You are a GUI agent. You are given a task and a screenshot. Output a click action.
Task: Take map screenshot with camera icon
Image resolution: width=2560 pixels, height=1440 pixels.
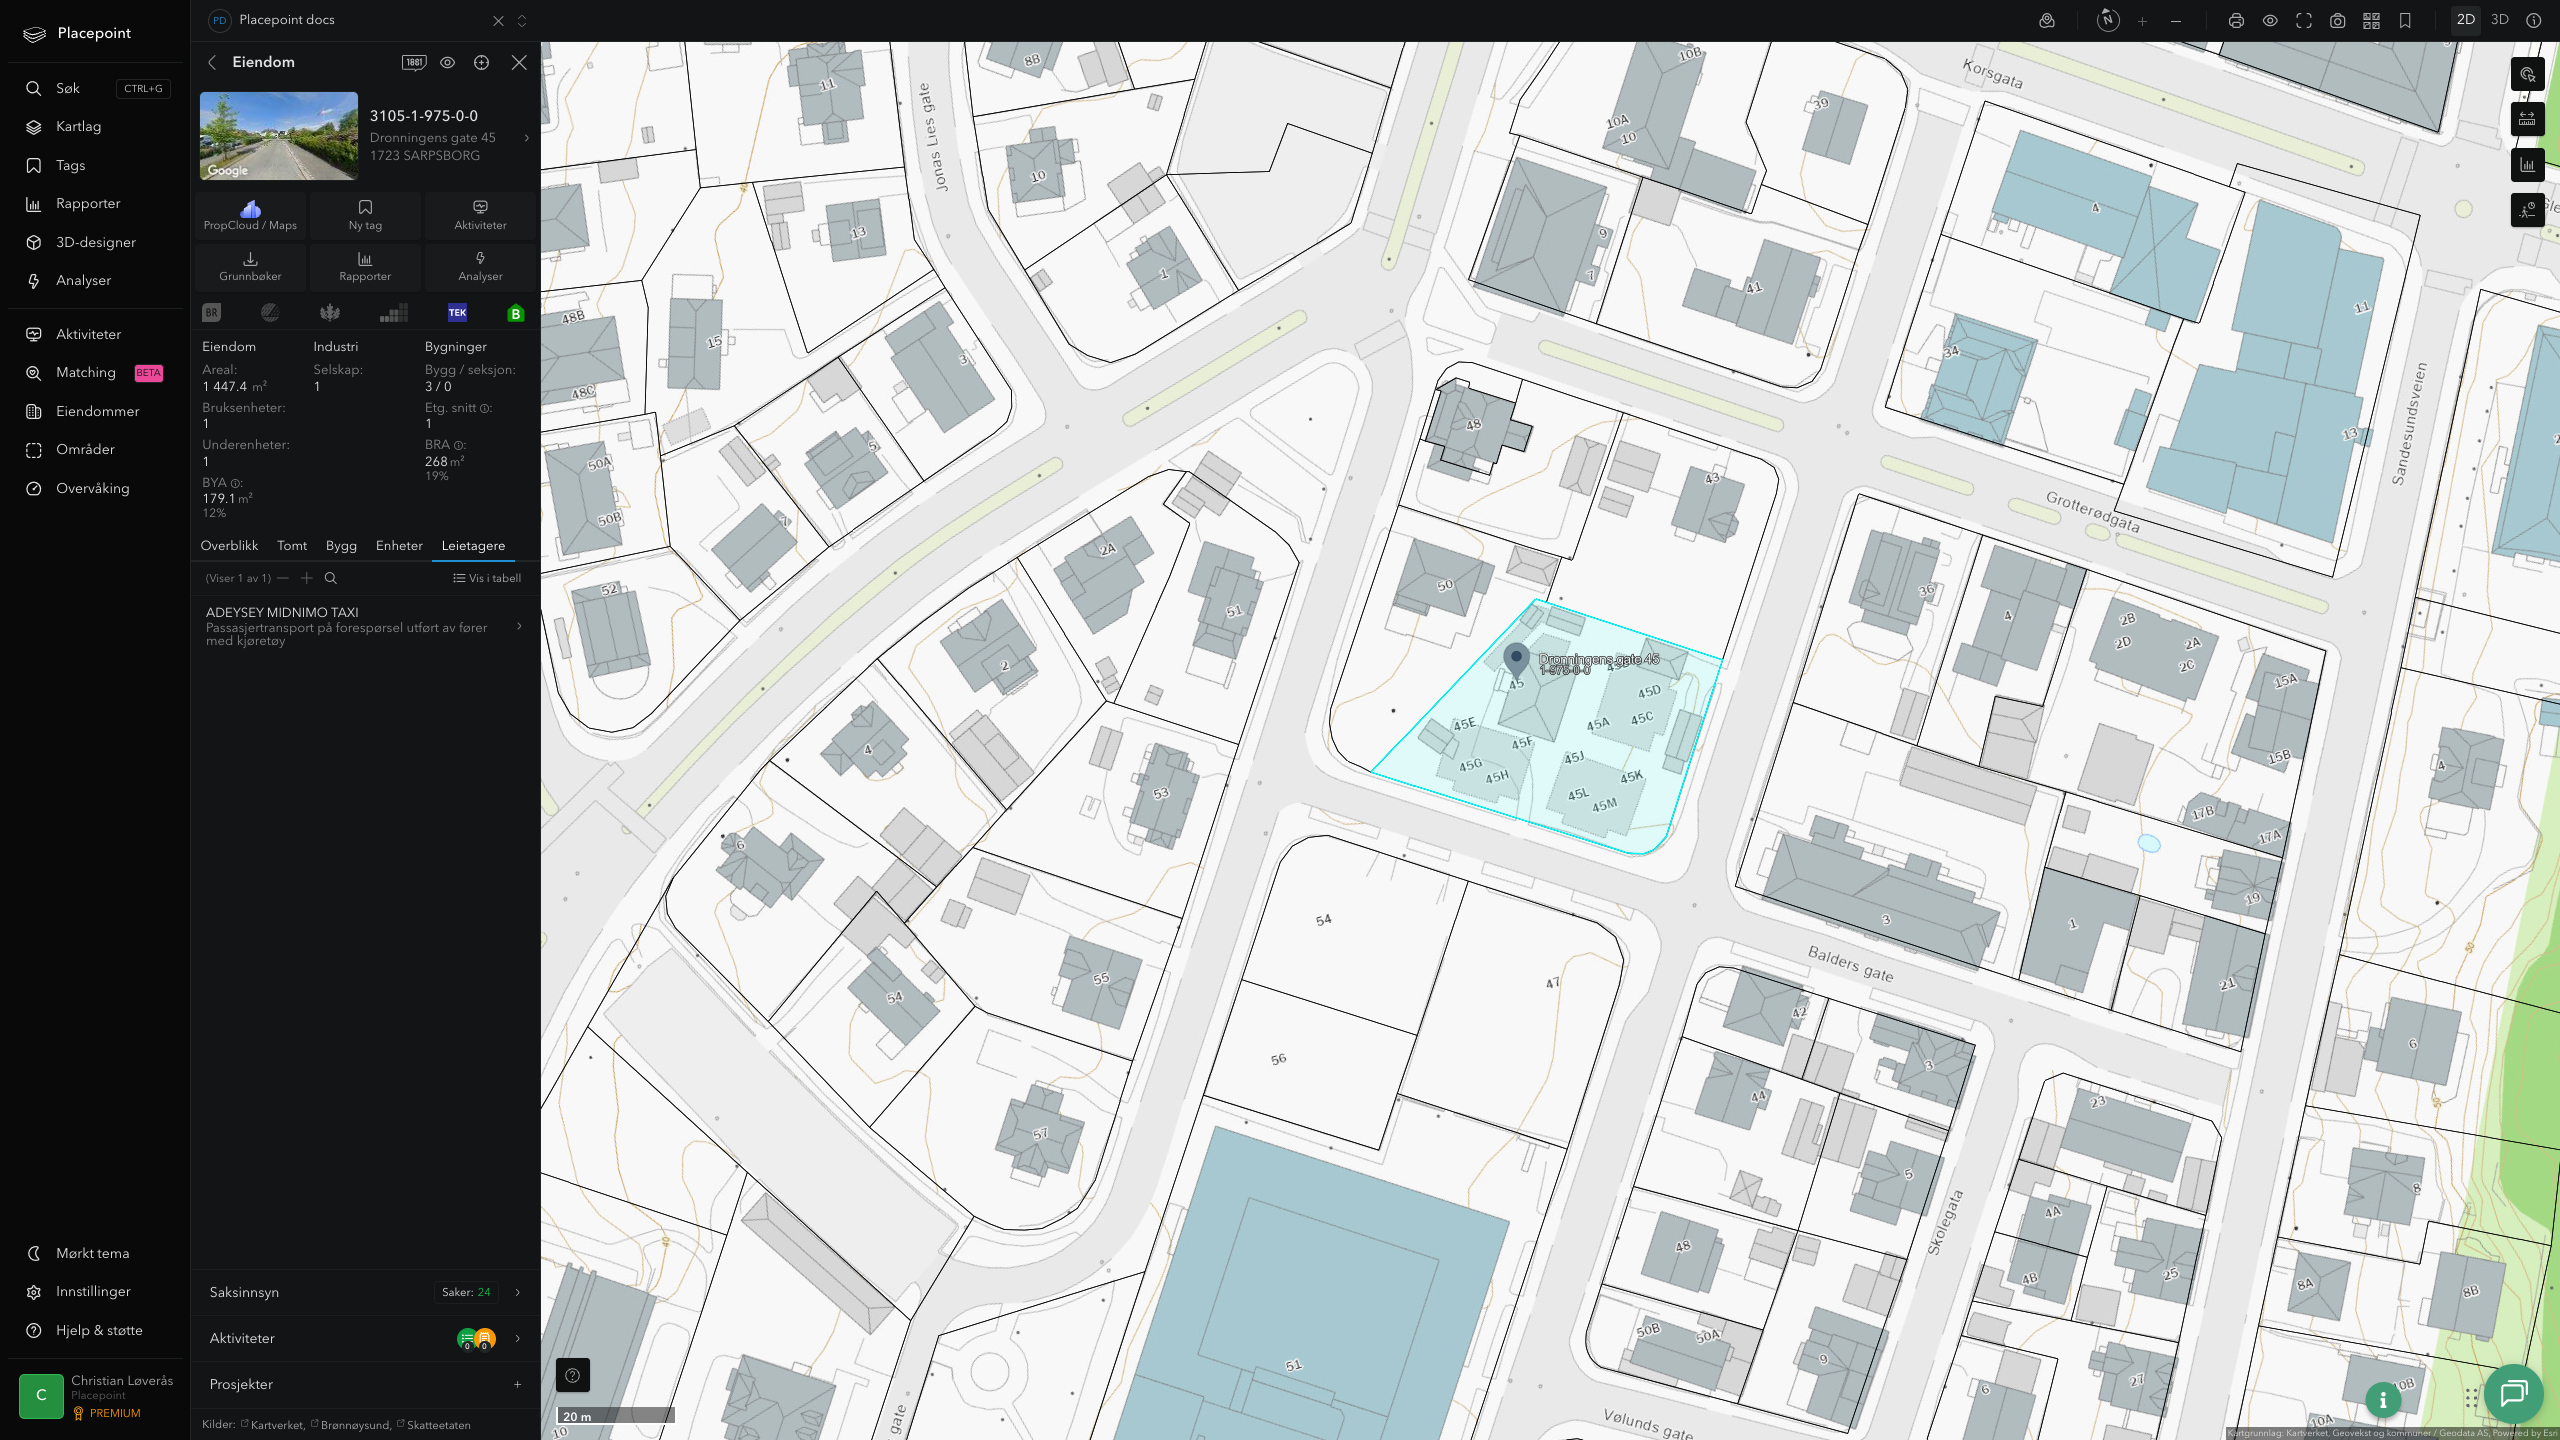tap(2338, 20)
